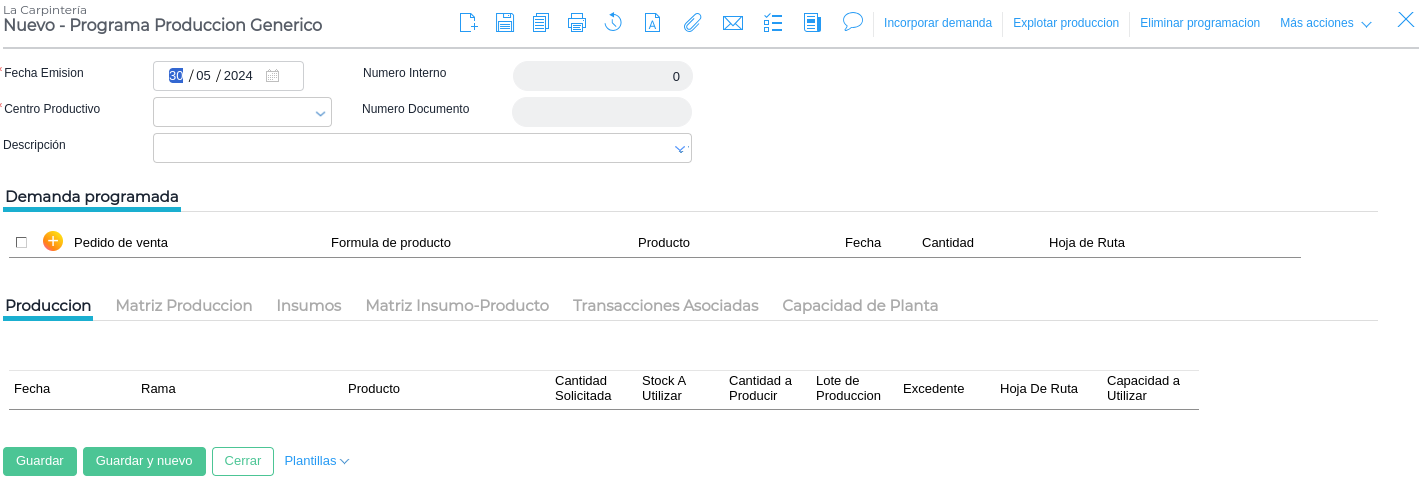This screenshot has height=478, width=1419.
Task: Switch to the Matriz Produccion tab
Action: [184, 305]
